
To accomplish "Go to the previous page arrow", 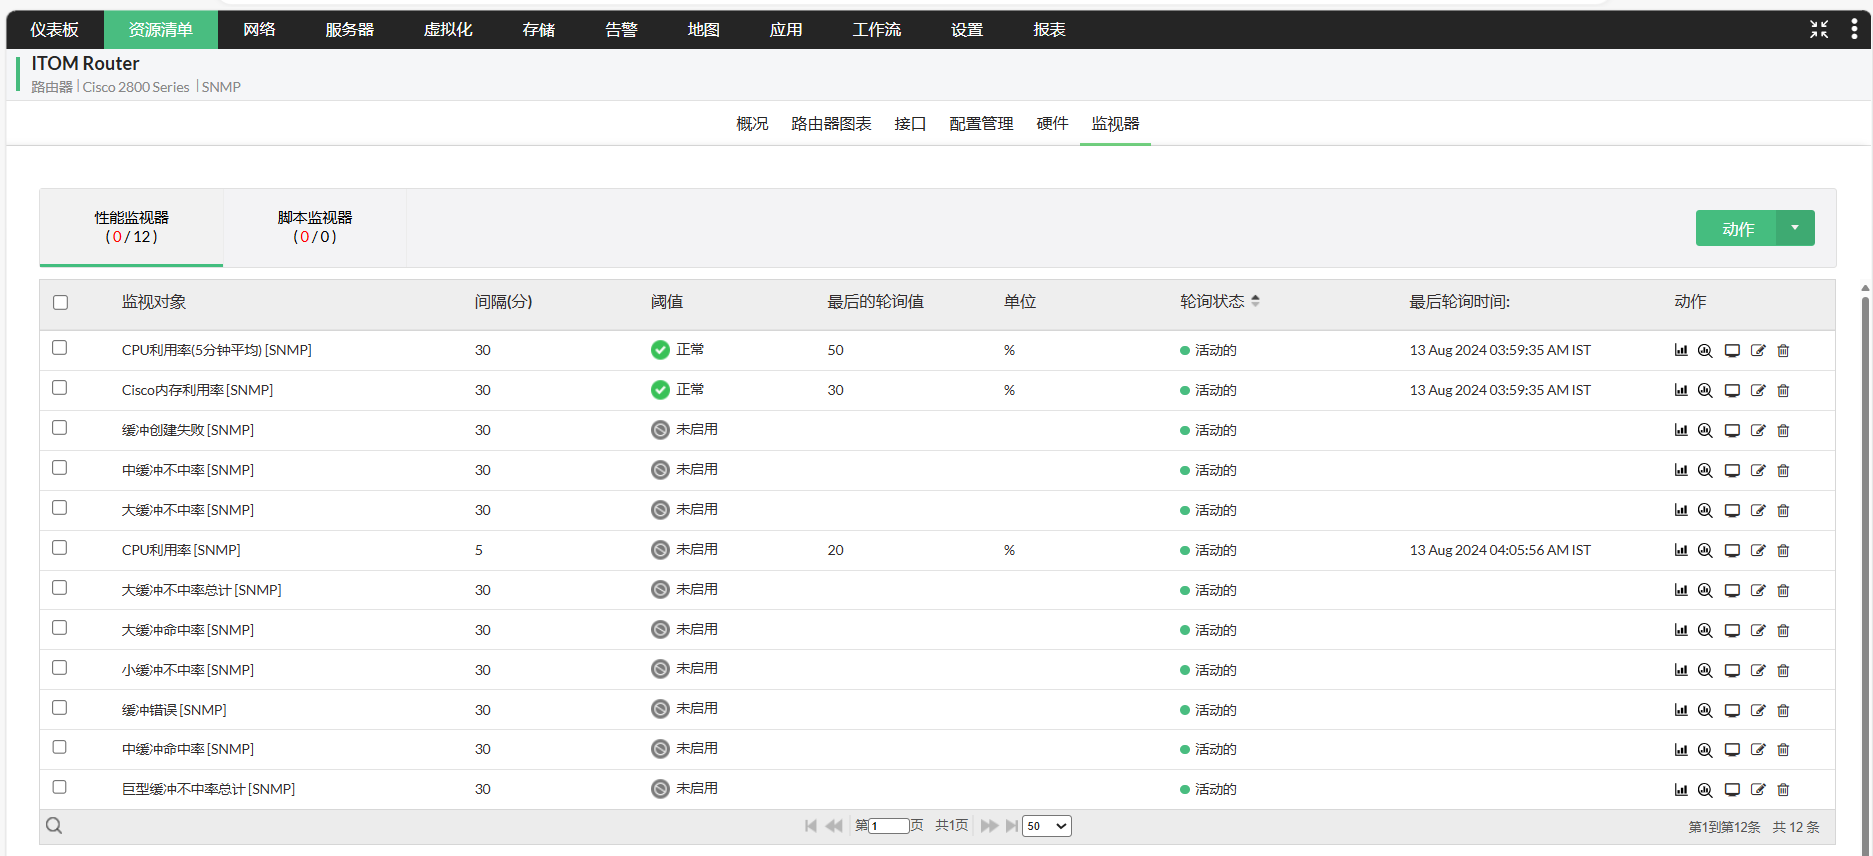I will coord(834,826).
